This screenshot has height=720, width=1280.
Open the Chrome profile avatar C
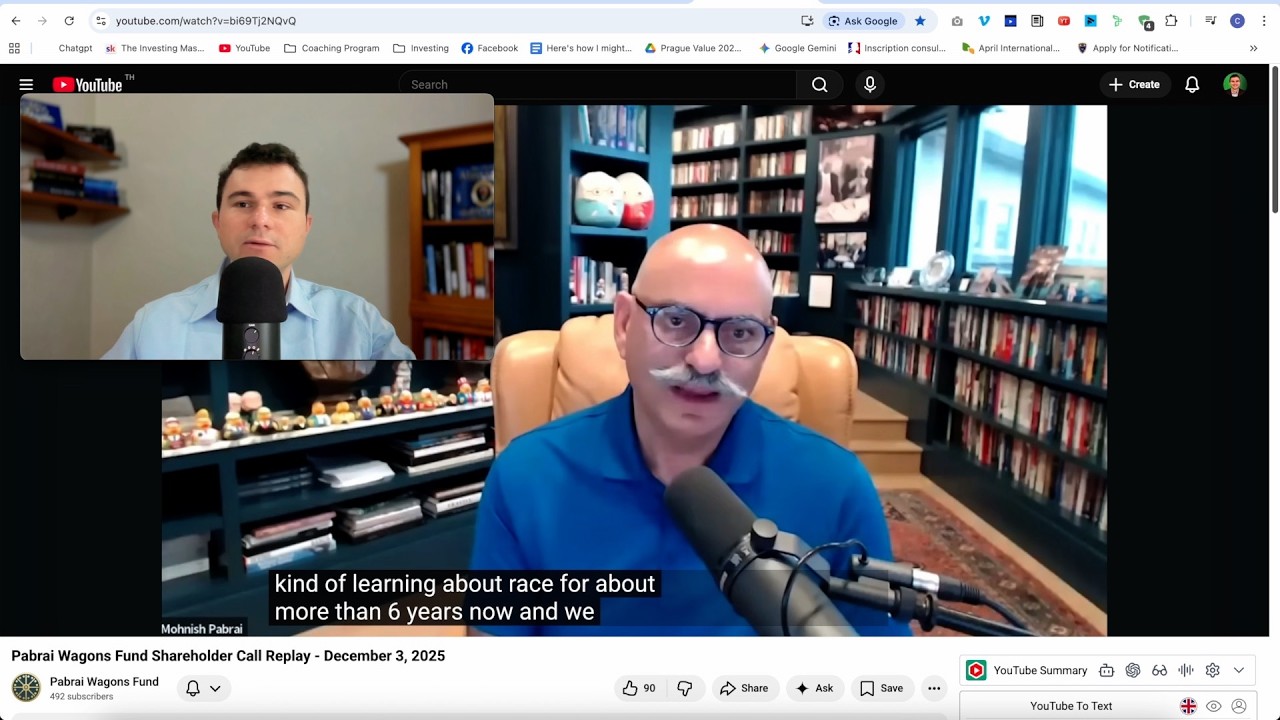click(1237, 21)
